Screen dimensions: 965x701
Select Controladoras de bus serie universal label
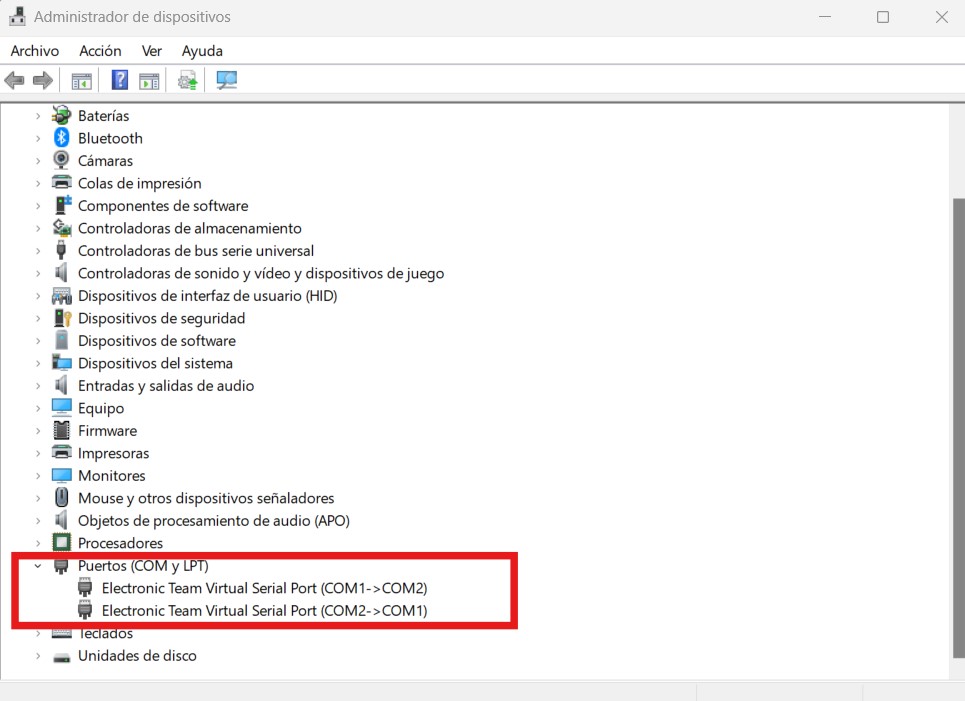click(196, 250)
